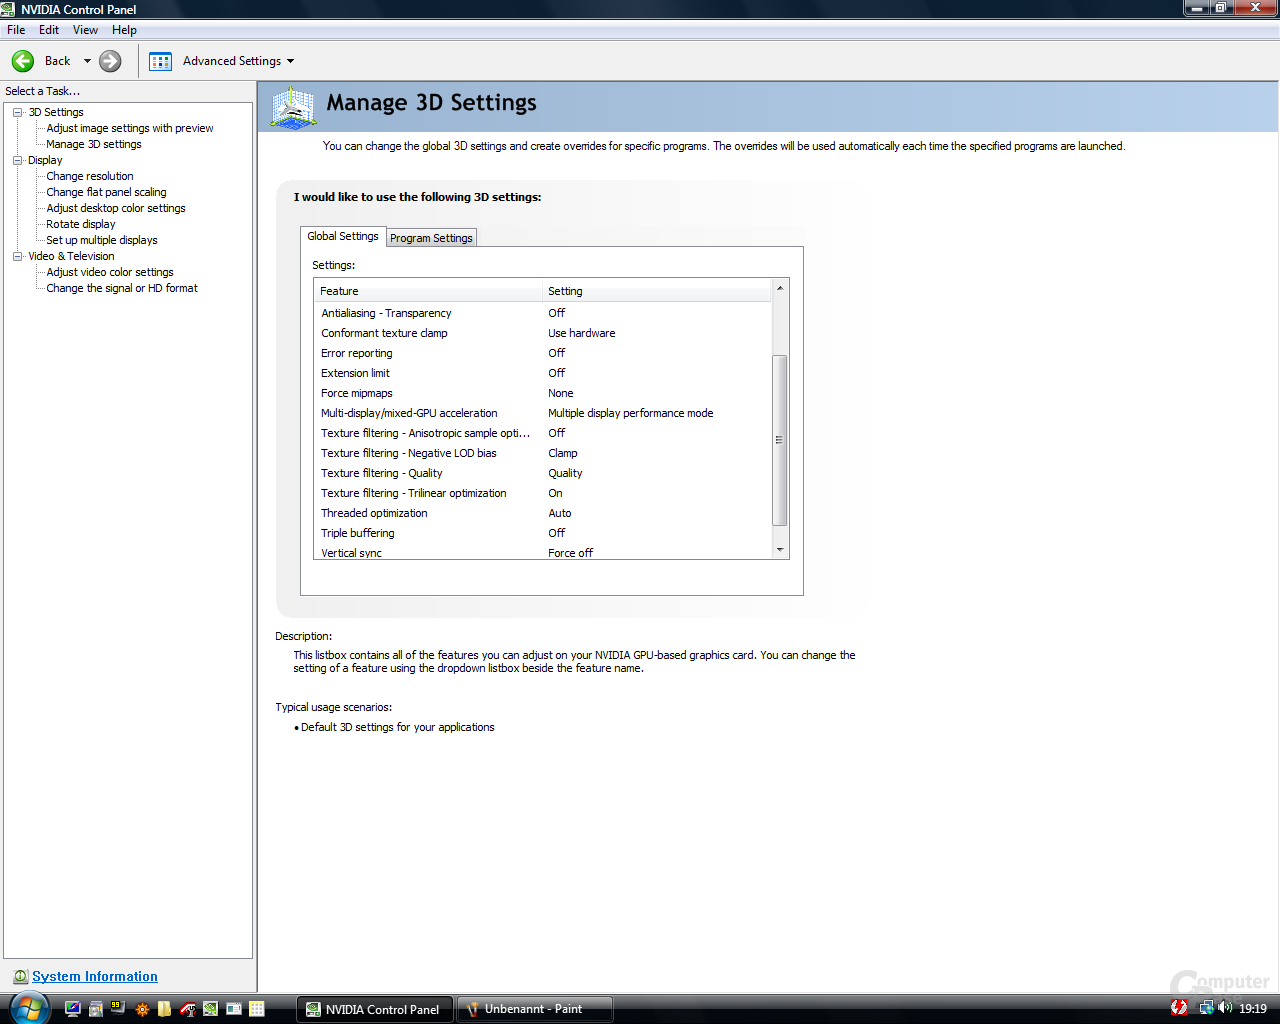Select Change resolution task
The width and height of the screenshot is (1280, 1024).
click(89, 176)
